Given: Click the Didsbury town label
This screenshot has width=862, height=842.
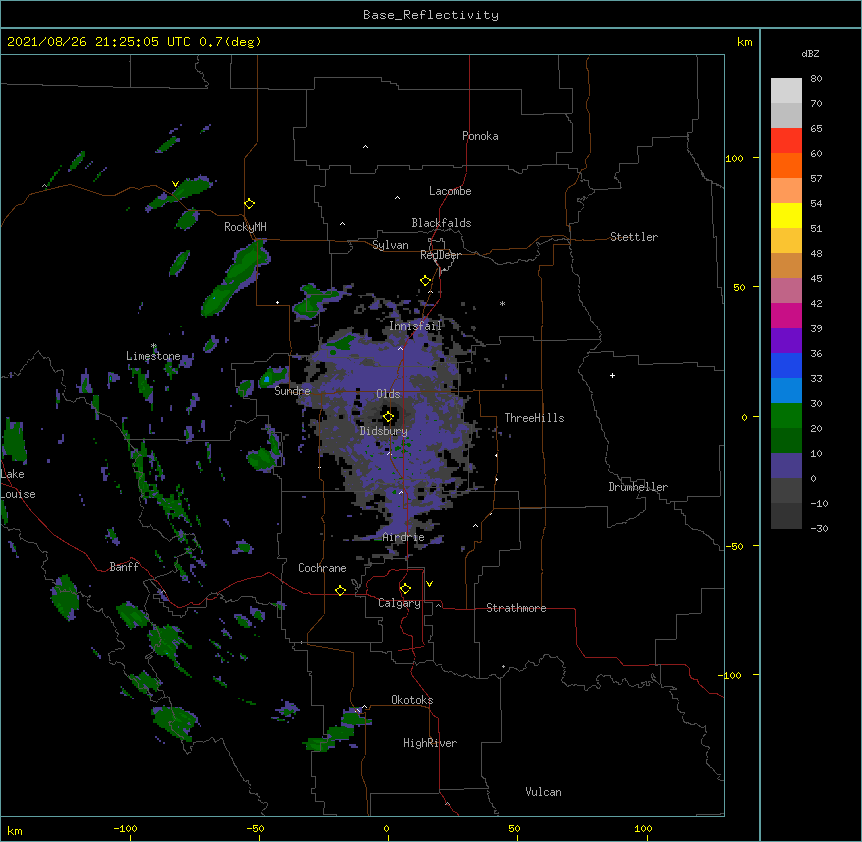Looking at the screenshot, I should [384, 431].
